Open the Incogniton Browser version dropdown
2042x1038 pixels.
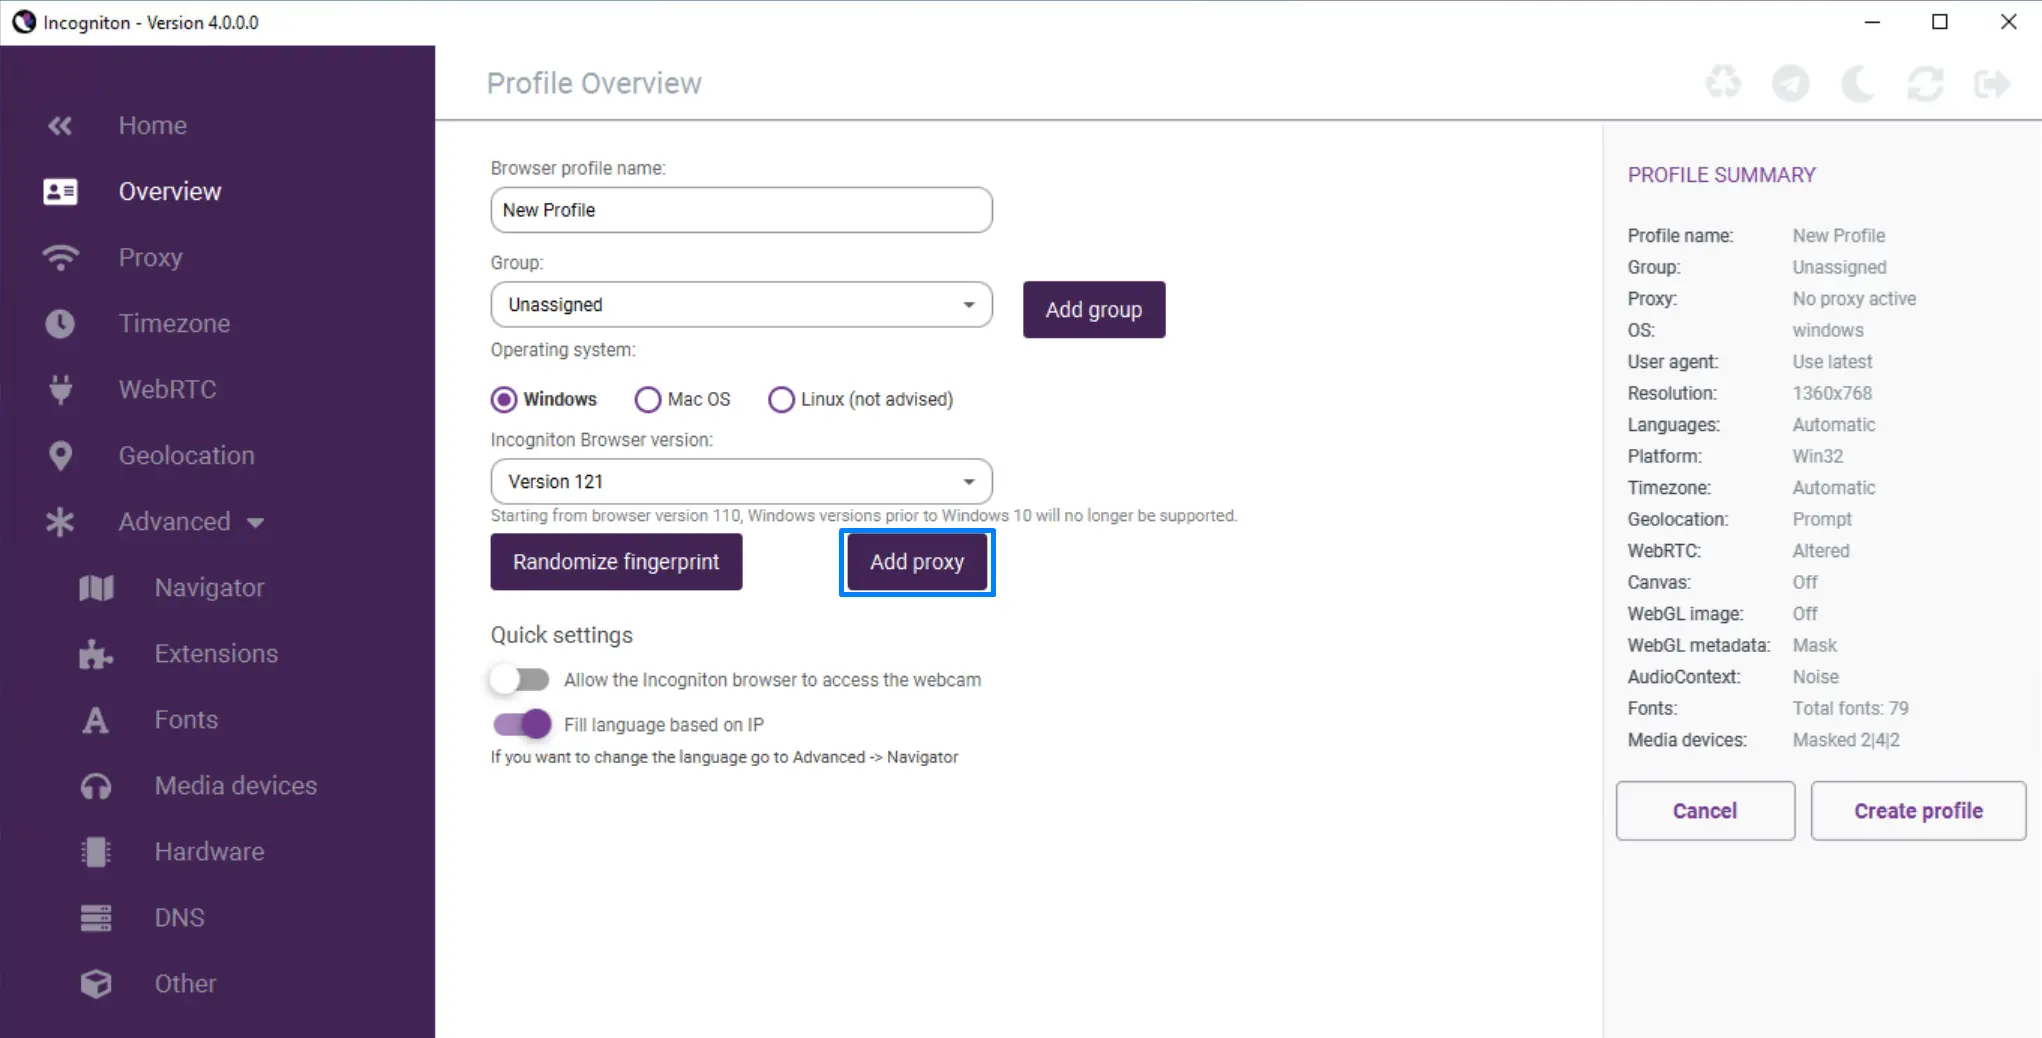[741, 482]
